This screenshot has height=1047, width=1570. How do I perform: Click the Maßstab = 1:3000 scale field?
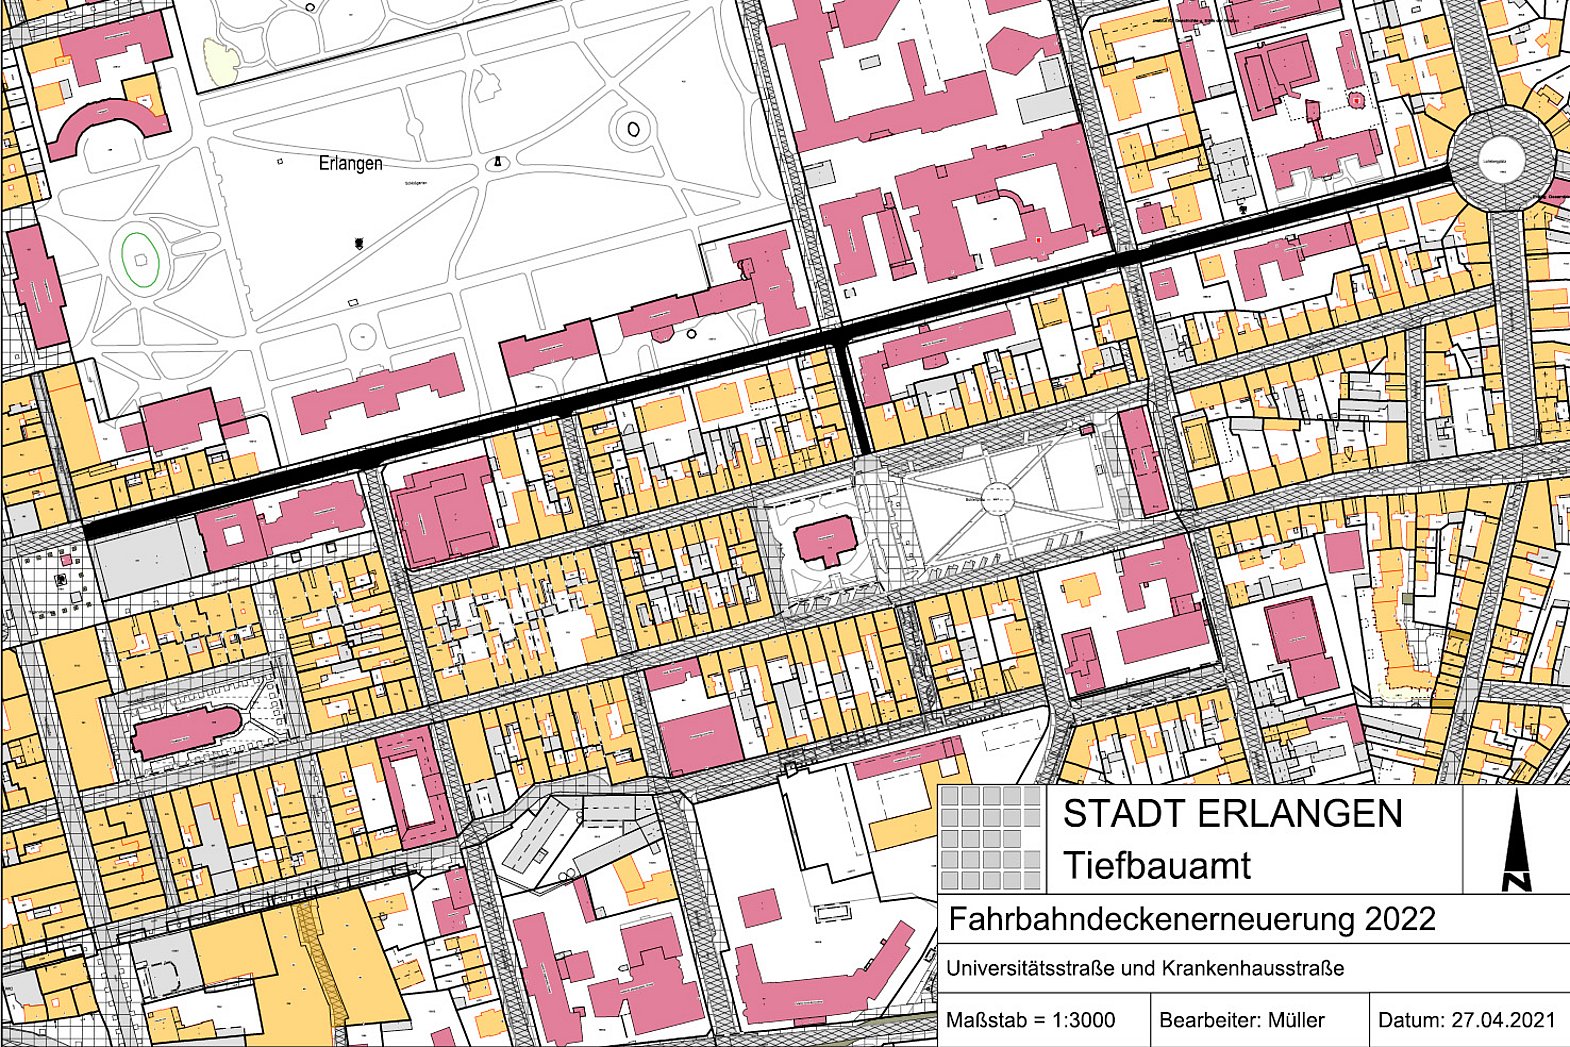pos(1030,1020)
